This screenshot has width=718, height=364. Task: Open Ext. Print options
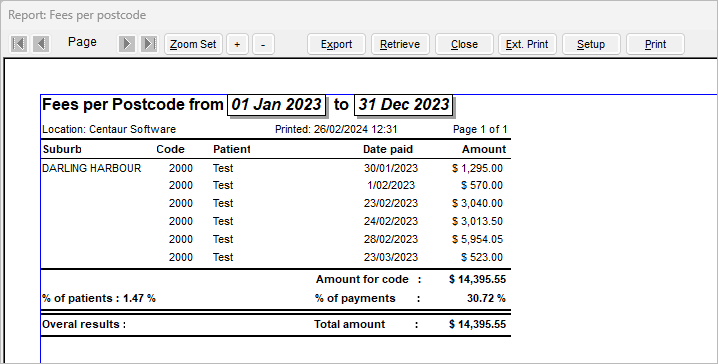coord(528,44)
